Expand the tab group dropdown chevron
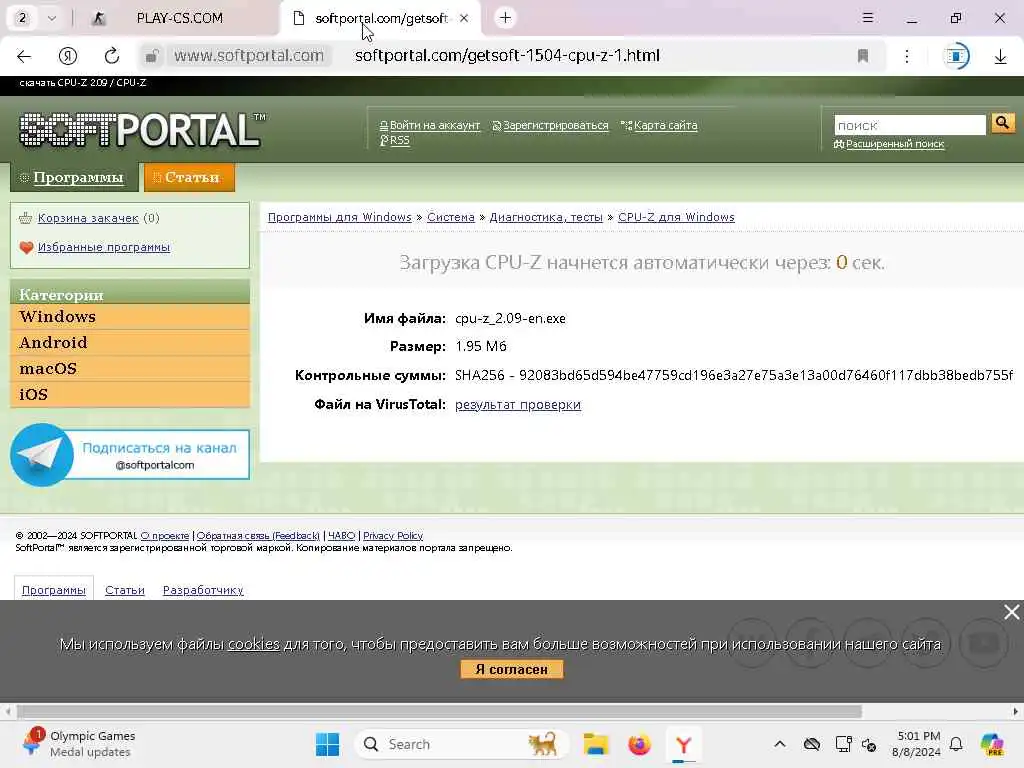The height and width of the screenshot is (768, 1024). [52, 18]
